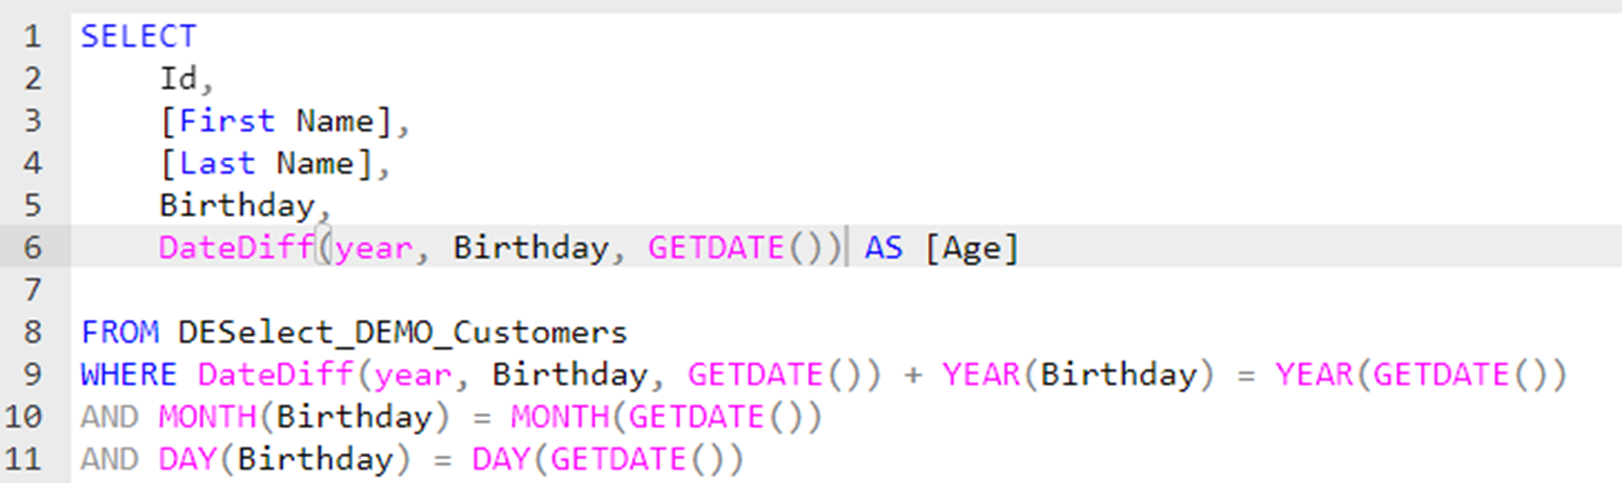Click the Id column on line 2
Viewport: 1622px width, 483px height.
pos(179,78)
